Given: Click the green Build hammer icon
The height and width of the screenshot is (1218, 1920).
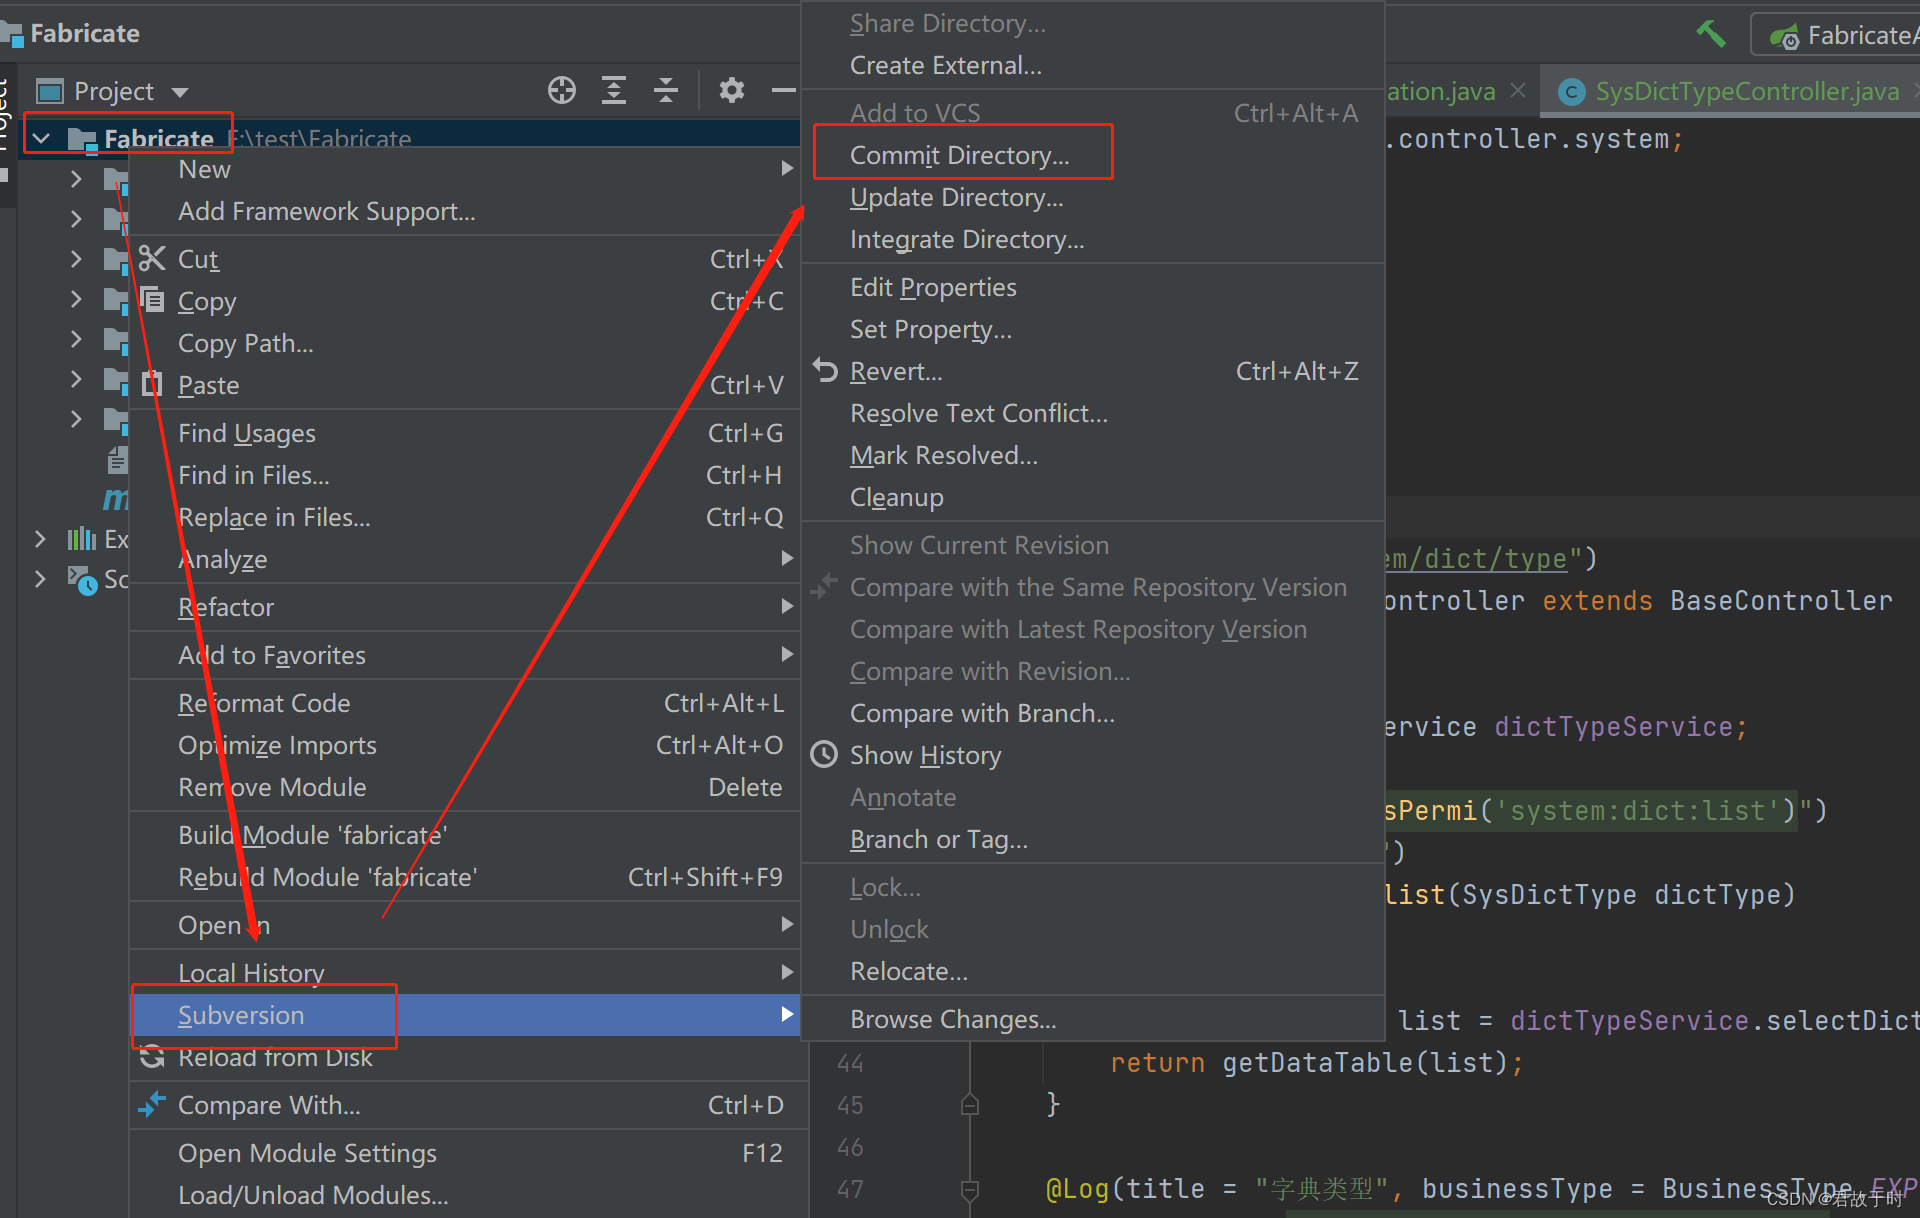Looking at the screenshot, I should (x=1711, y=34).
